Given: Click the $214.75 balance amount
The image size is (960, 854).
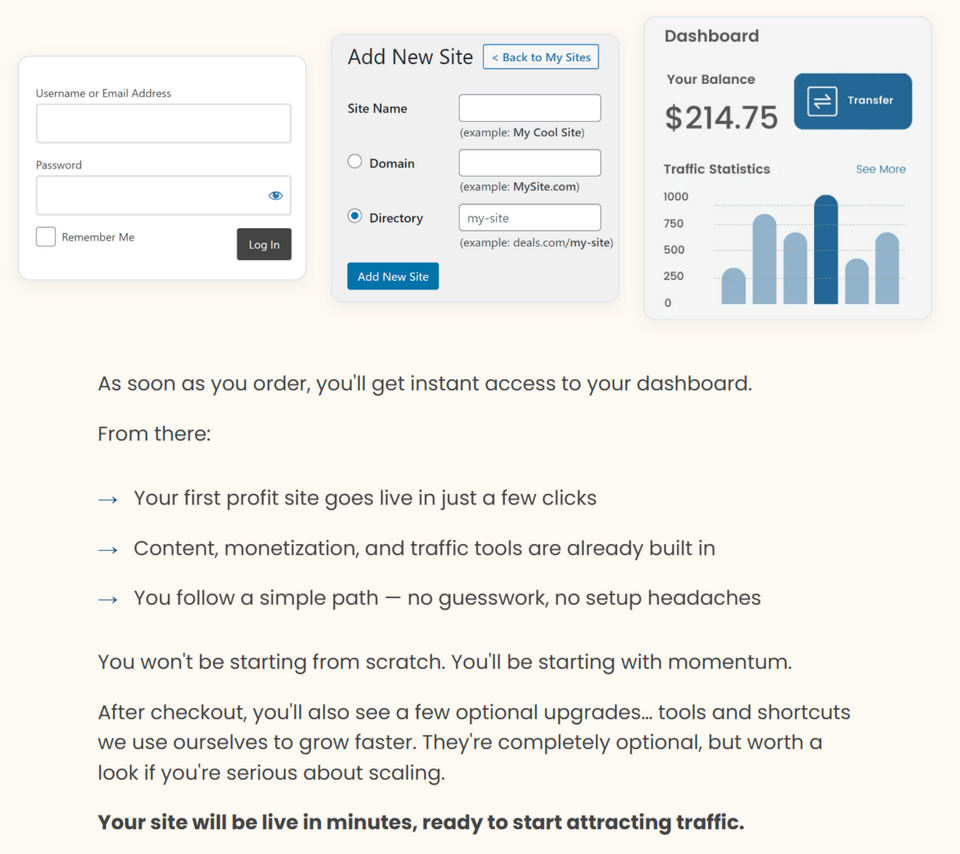Looking at the screenshot, I should tap(721, 118).
